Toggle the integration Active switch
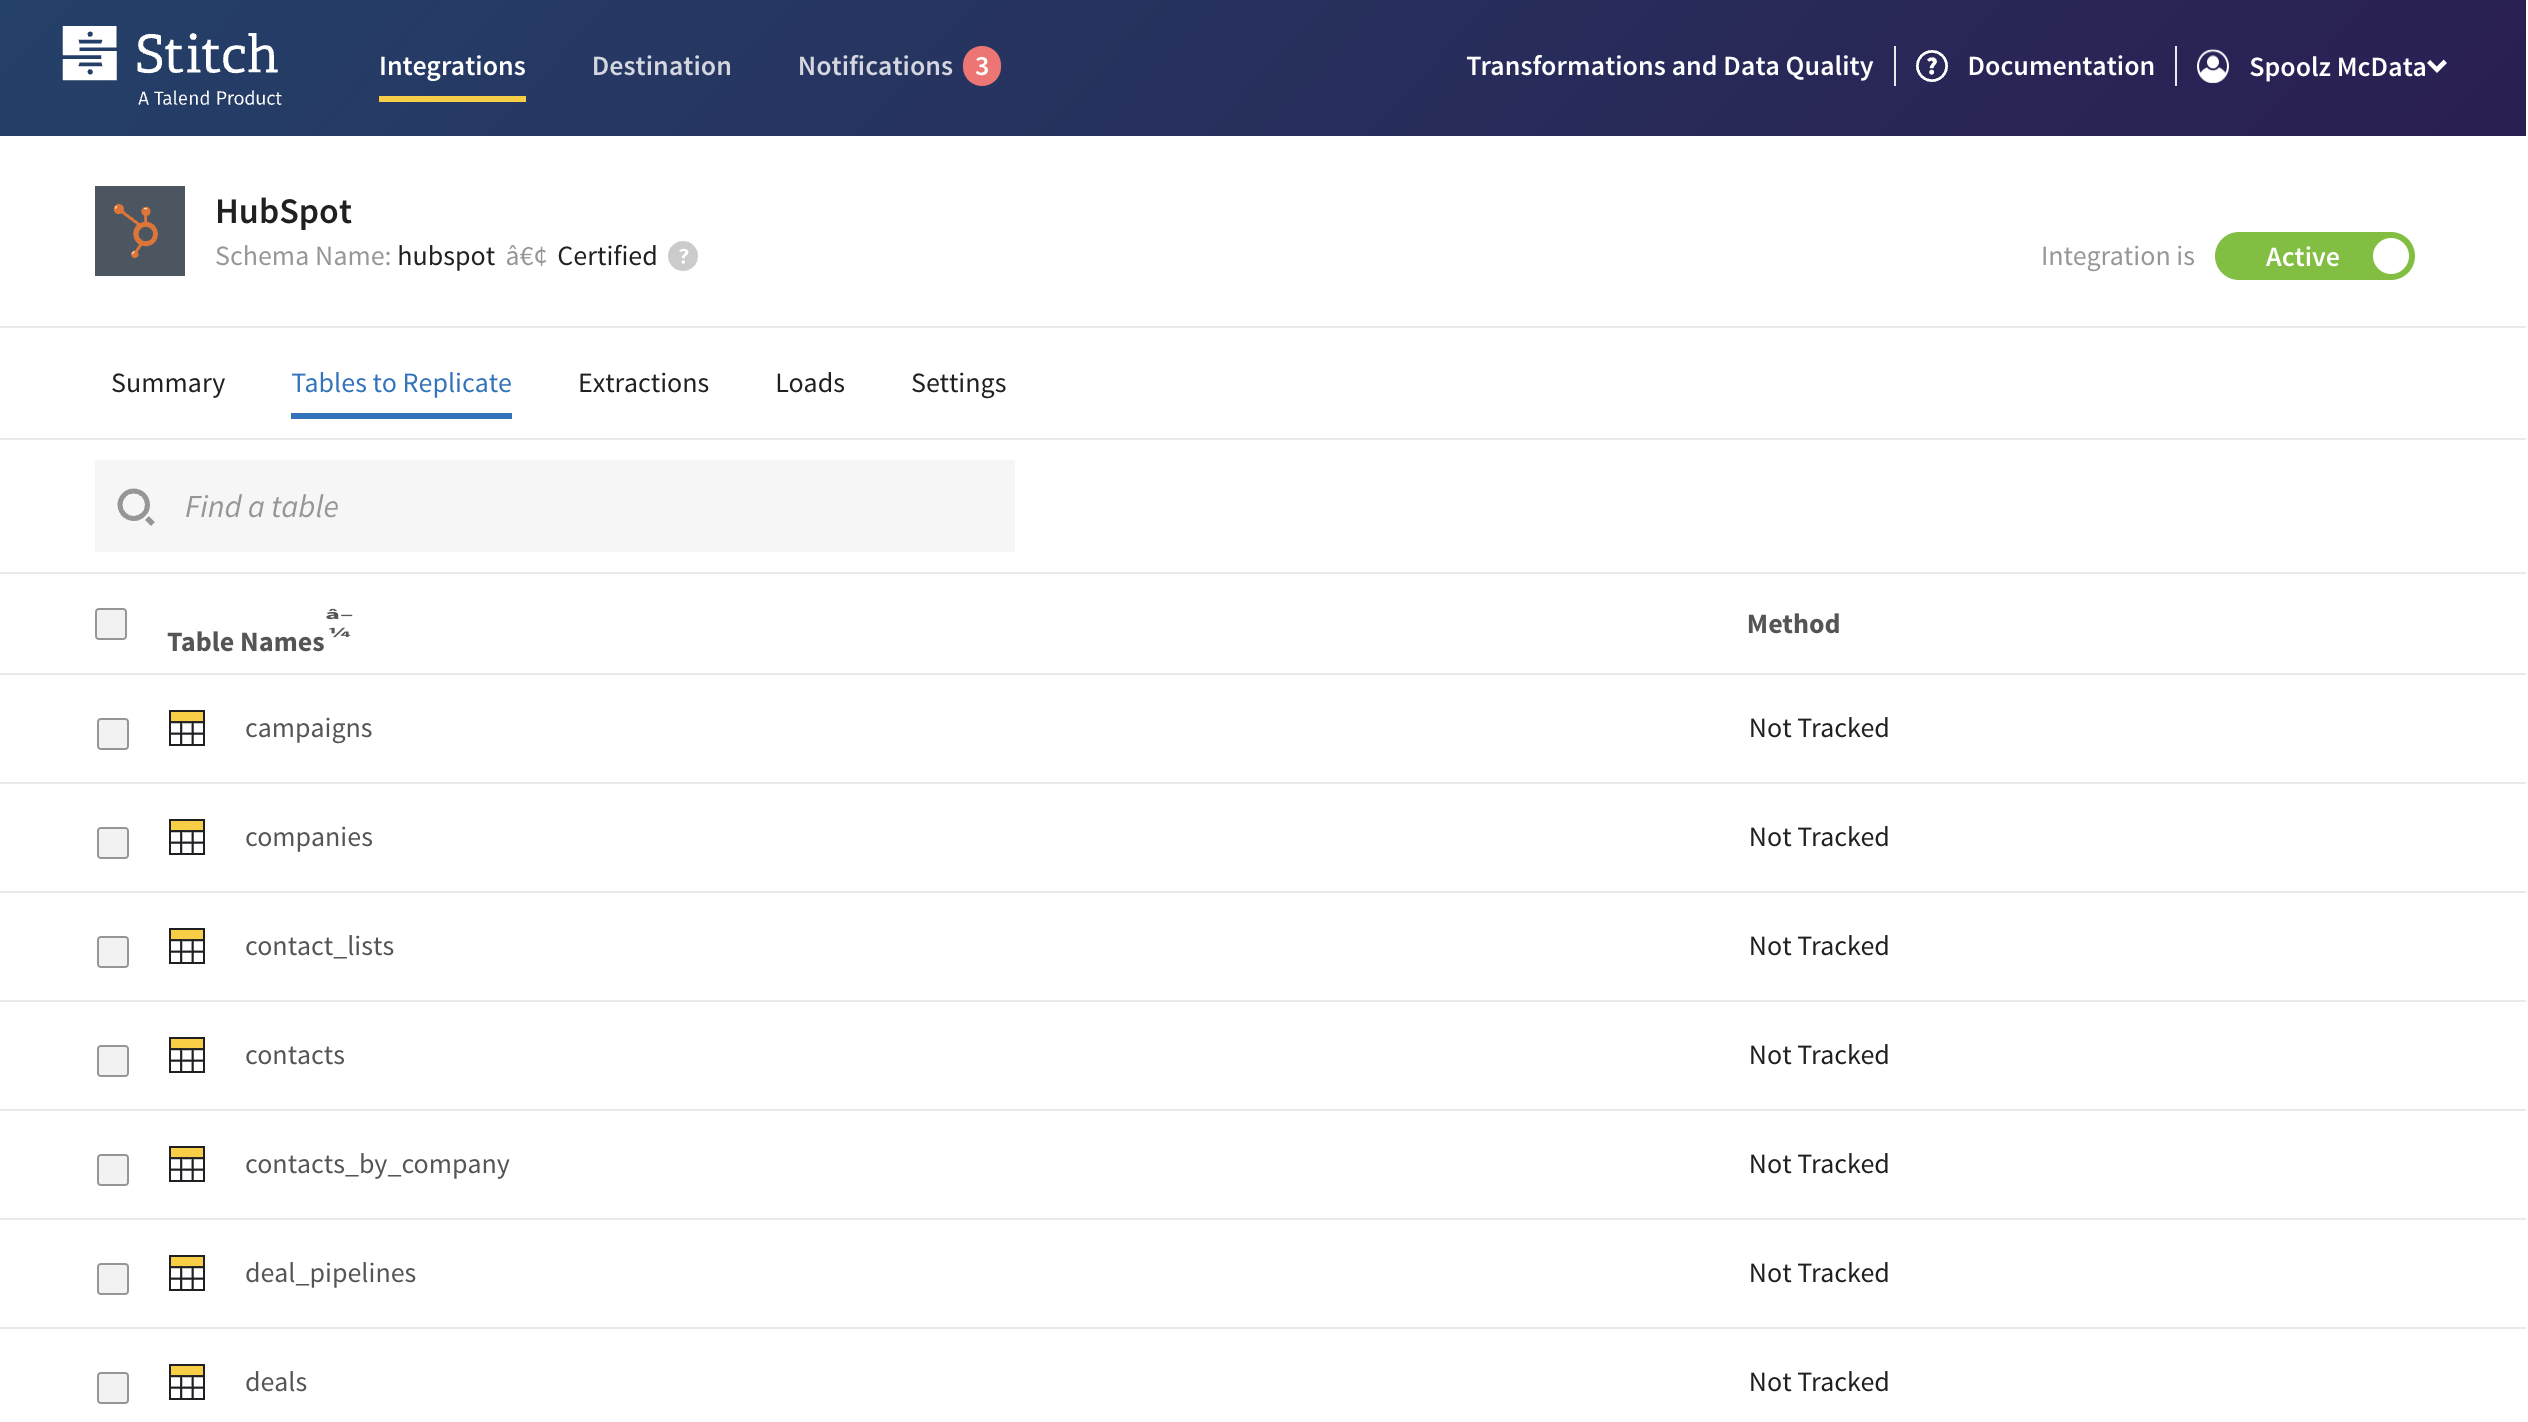The image size is (2528, 1422). pyautogui.click(x=2316, y=256)
